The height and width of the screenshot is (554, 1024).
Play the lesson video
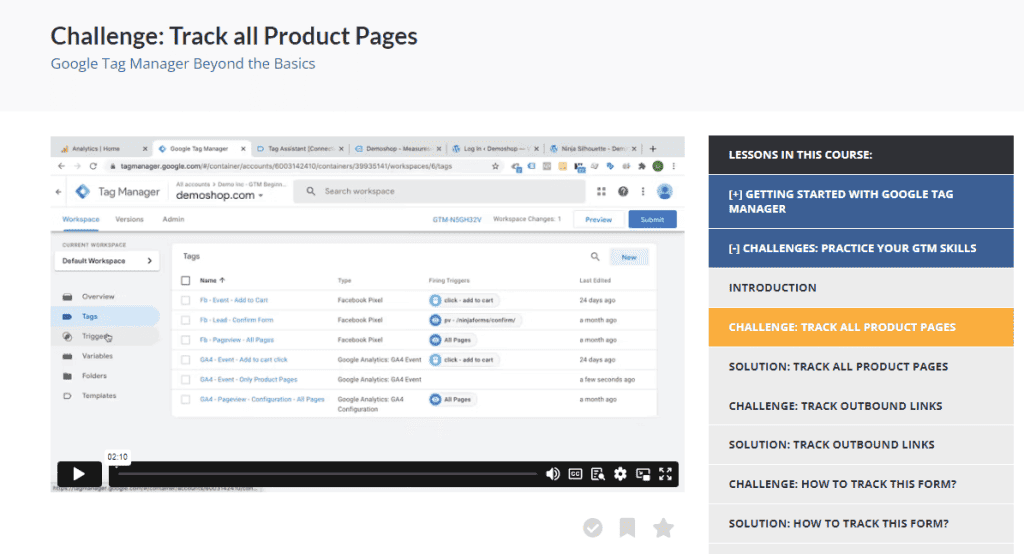tap(79, 474)
